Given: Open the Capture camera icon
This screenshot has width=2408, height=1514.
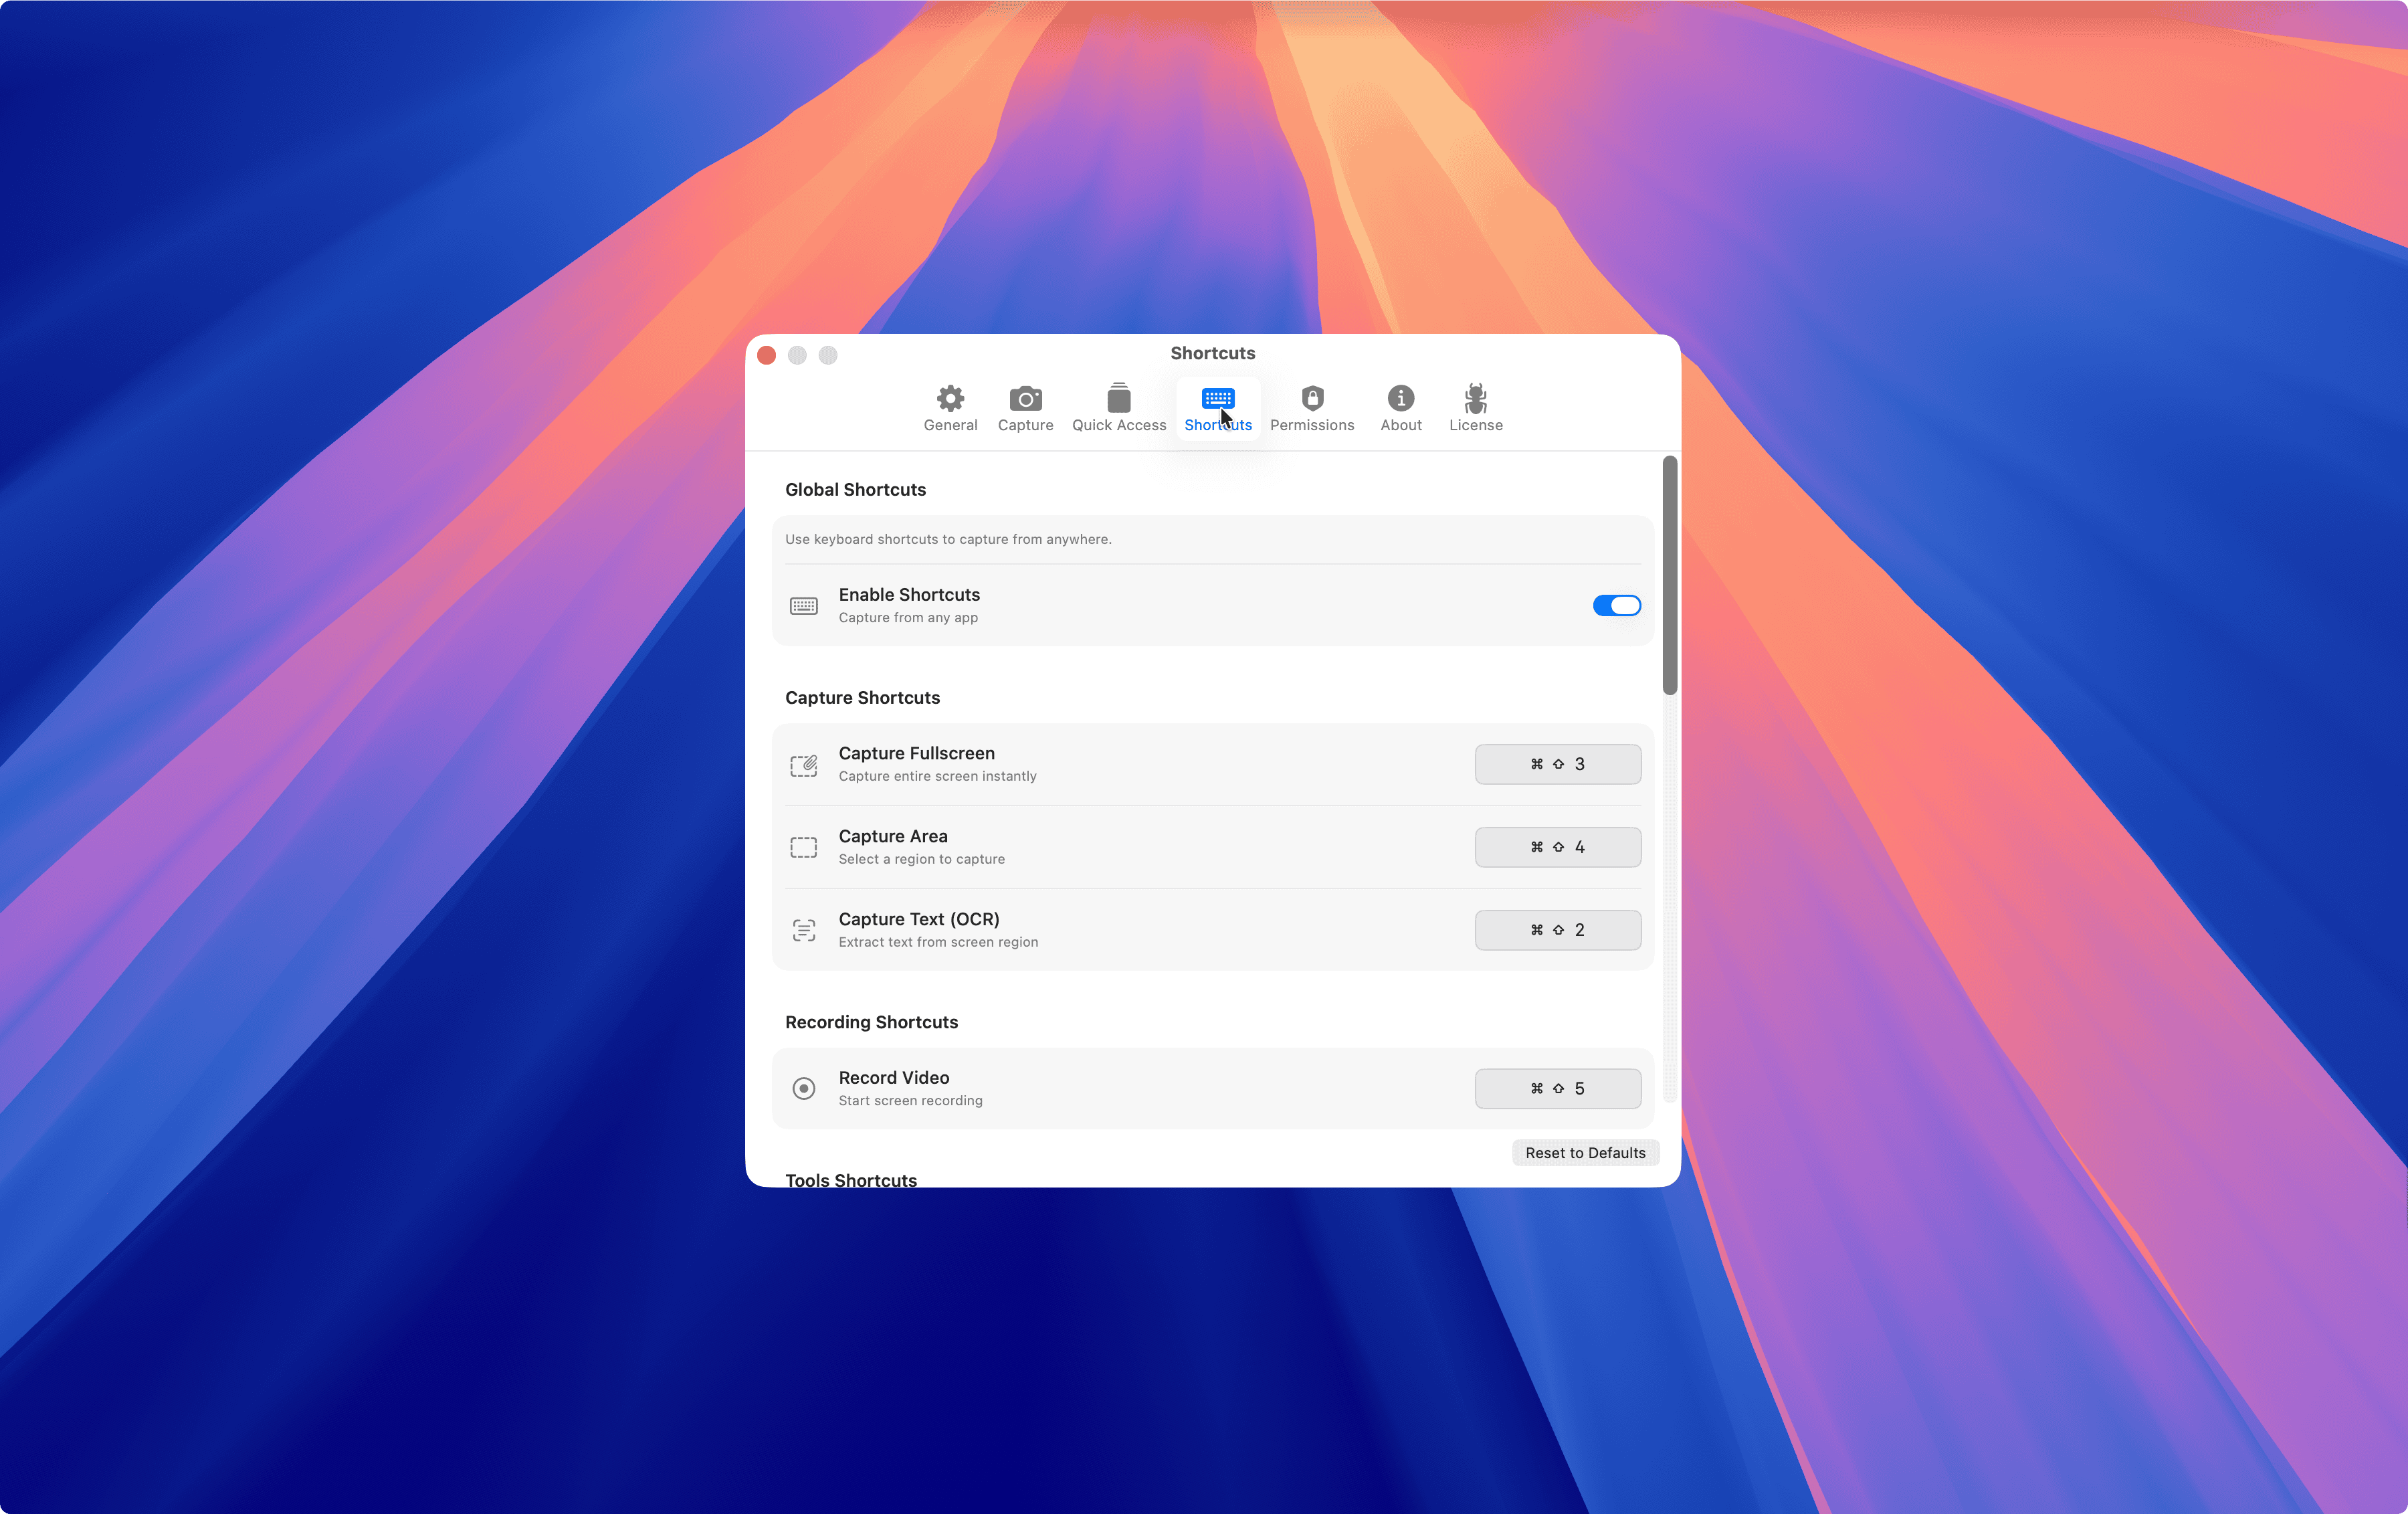Looking at the screenshot, I should click(x=1024, y=399).
